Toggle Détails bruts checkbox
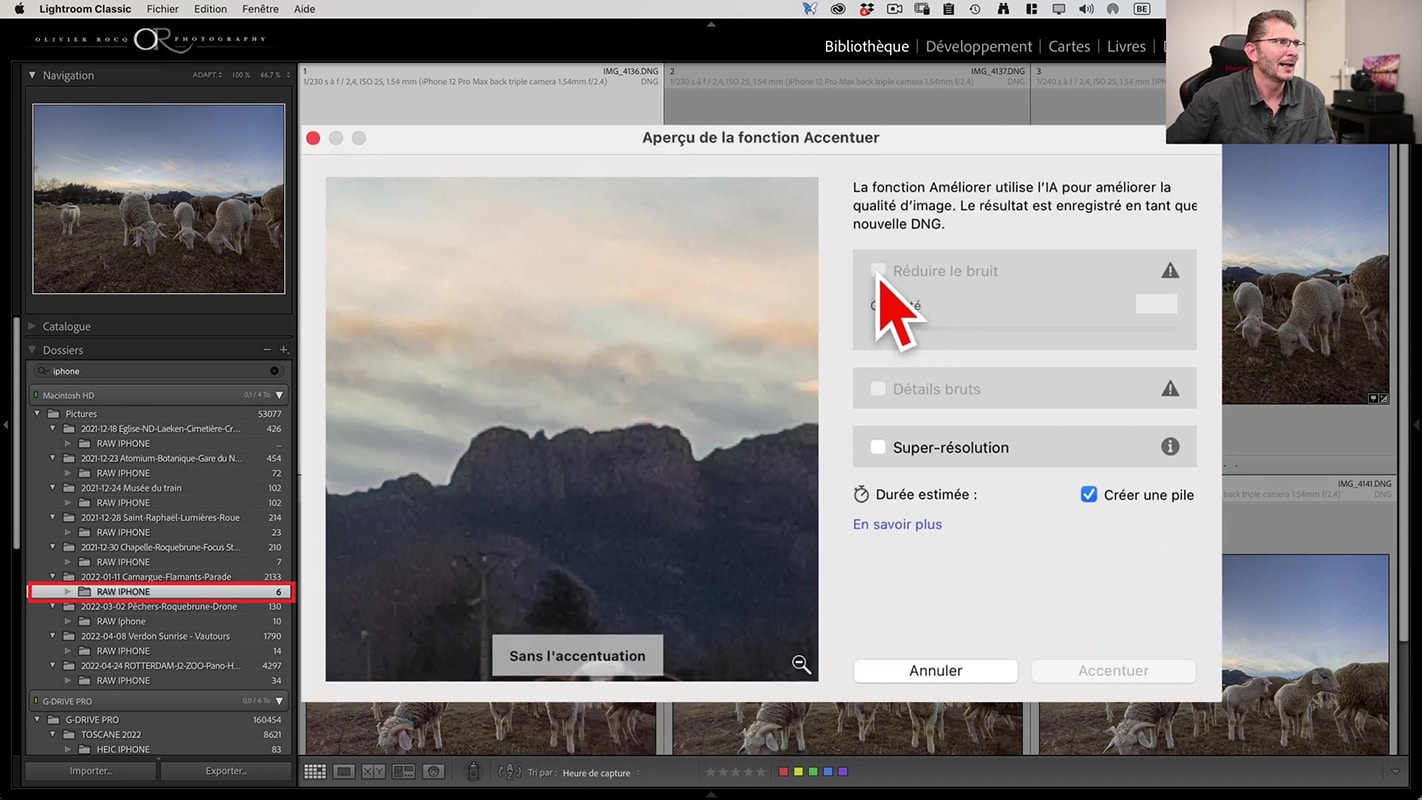 coord(878,389)
